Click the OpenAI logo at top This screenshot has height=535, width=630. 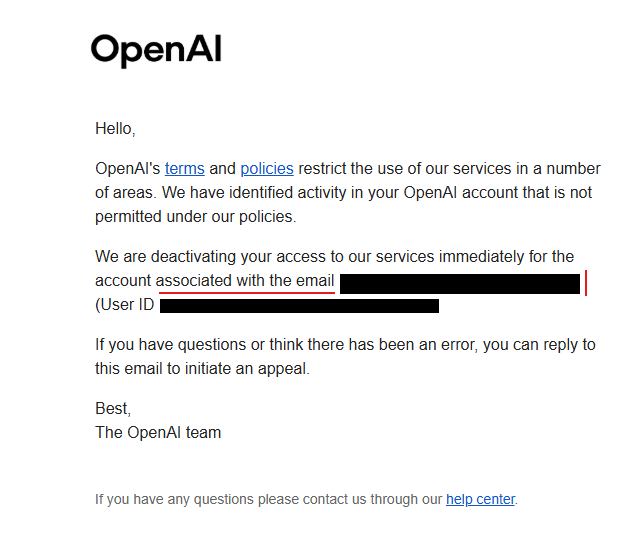point(156,51)
